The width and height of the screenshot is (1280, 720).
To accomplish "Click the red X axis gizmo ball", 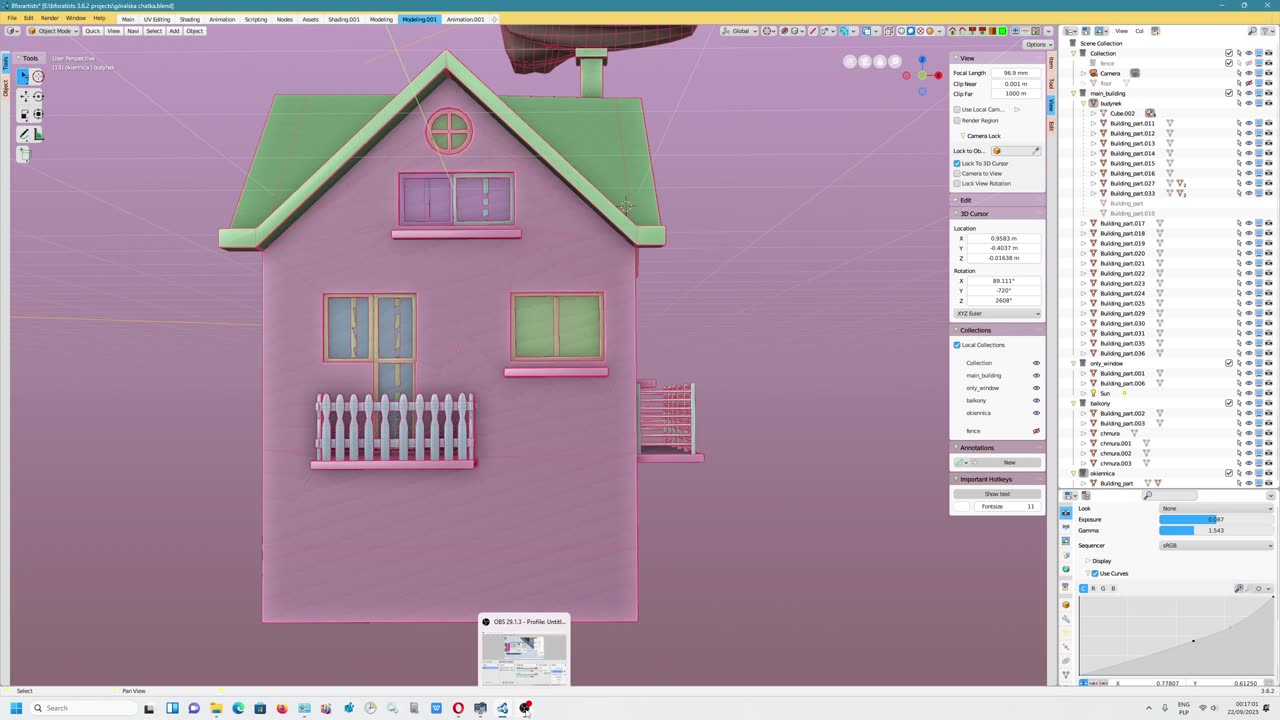I will point(938,75).
